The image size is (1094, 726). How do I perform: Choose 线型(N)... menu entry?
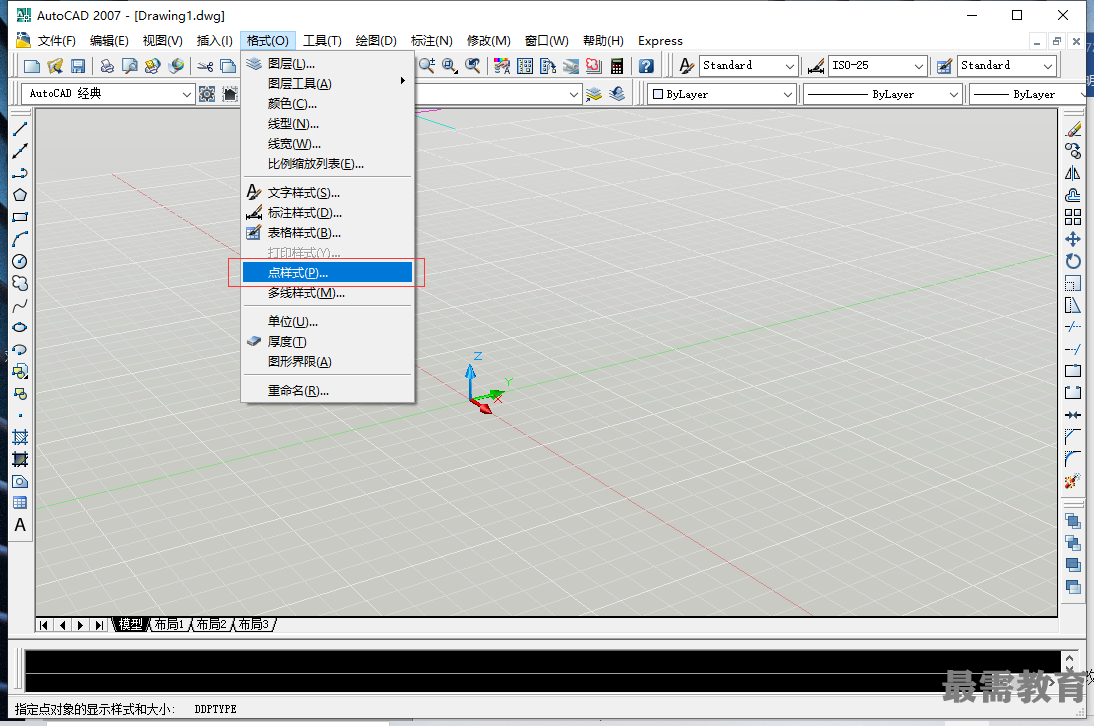(328, 124)
